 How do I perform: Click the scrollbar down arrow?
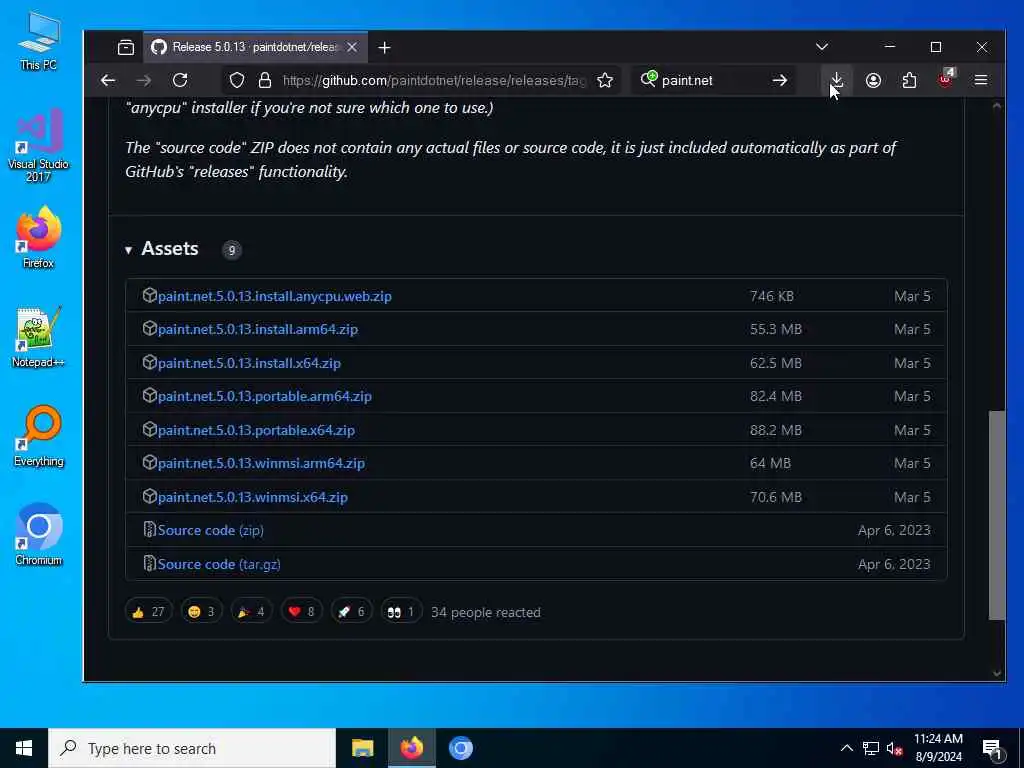(x=997, y=673)
